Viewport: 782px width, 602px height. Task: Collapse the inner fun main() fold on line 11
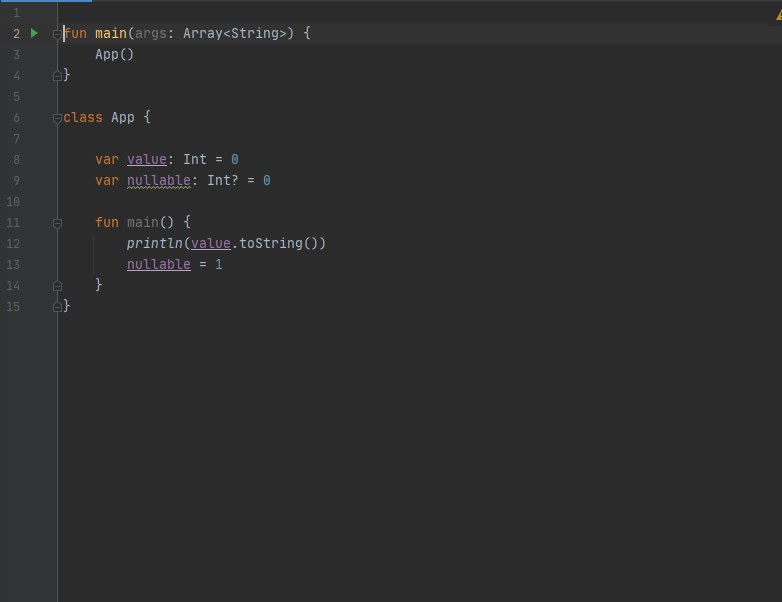57,223
